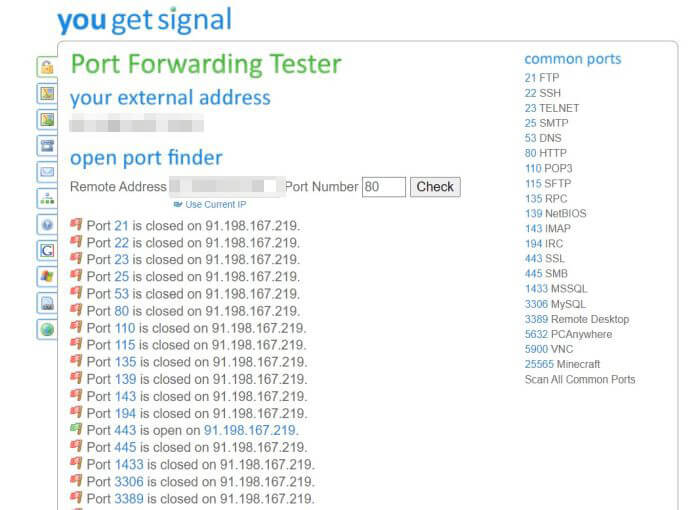This screenshot has width=696, height=510.
Task: Open the padlock port forwarding tester tab
Action: point(47,67)
